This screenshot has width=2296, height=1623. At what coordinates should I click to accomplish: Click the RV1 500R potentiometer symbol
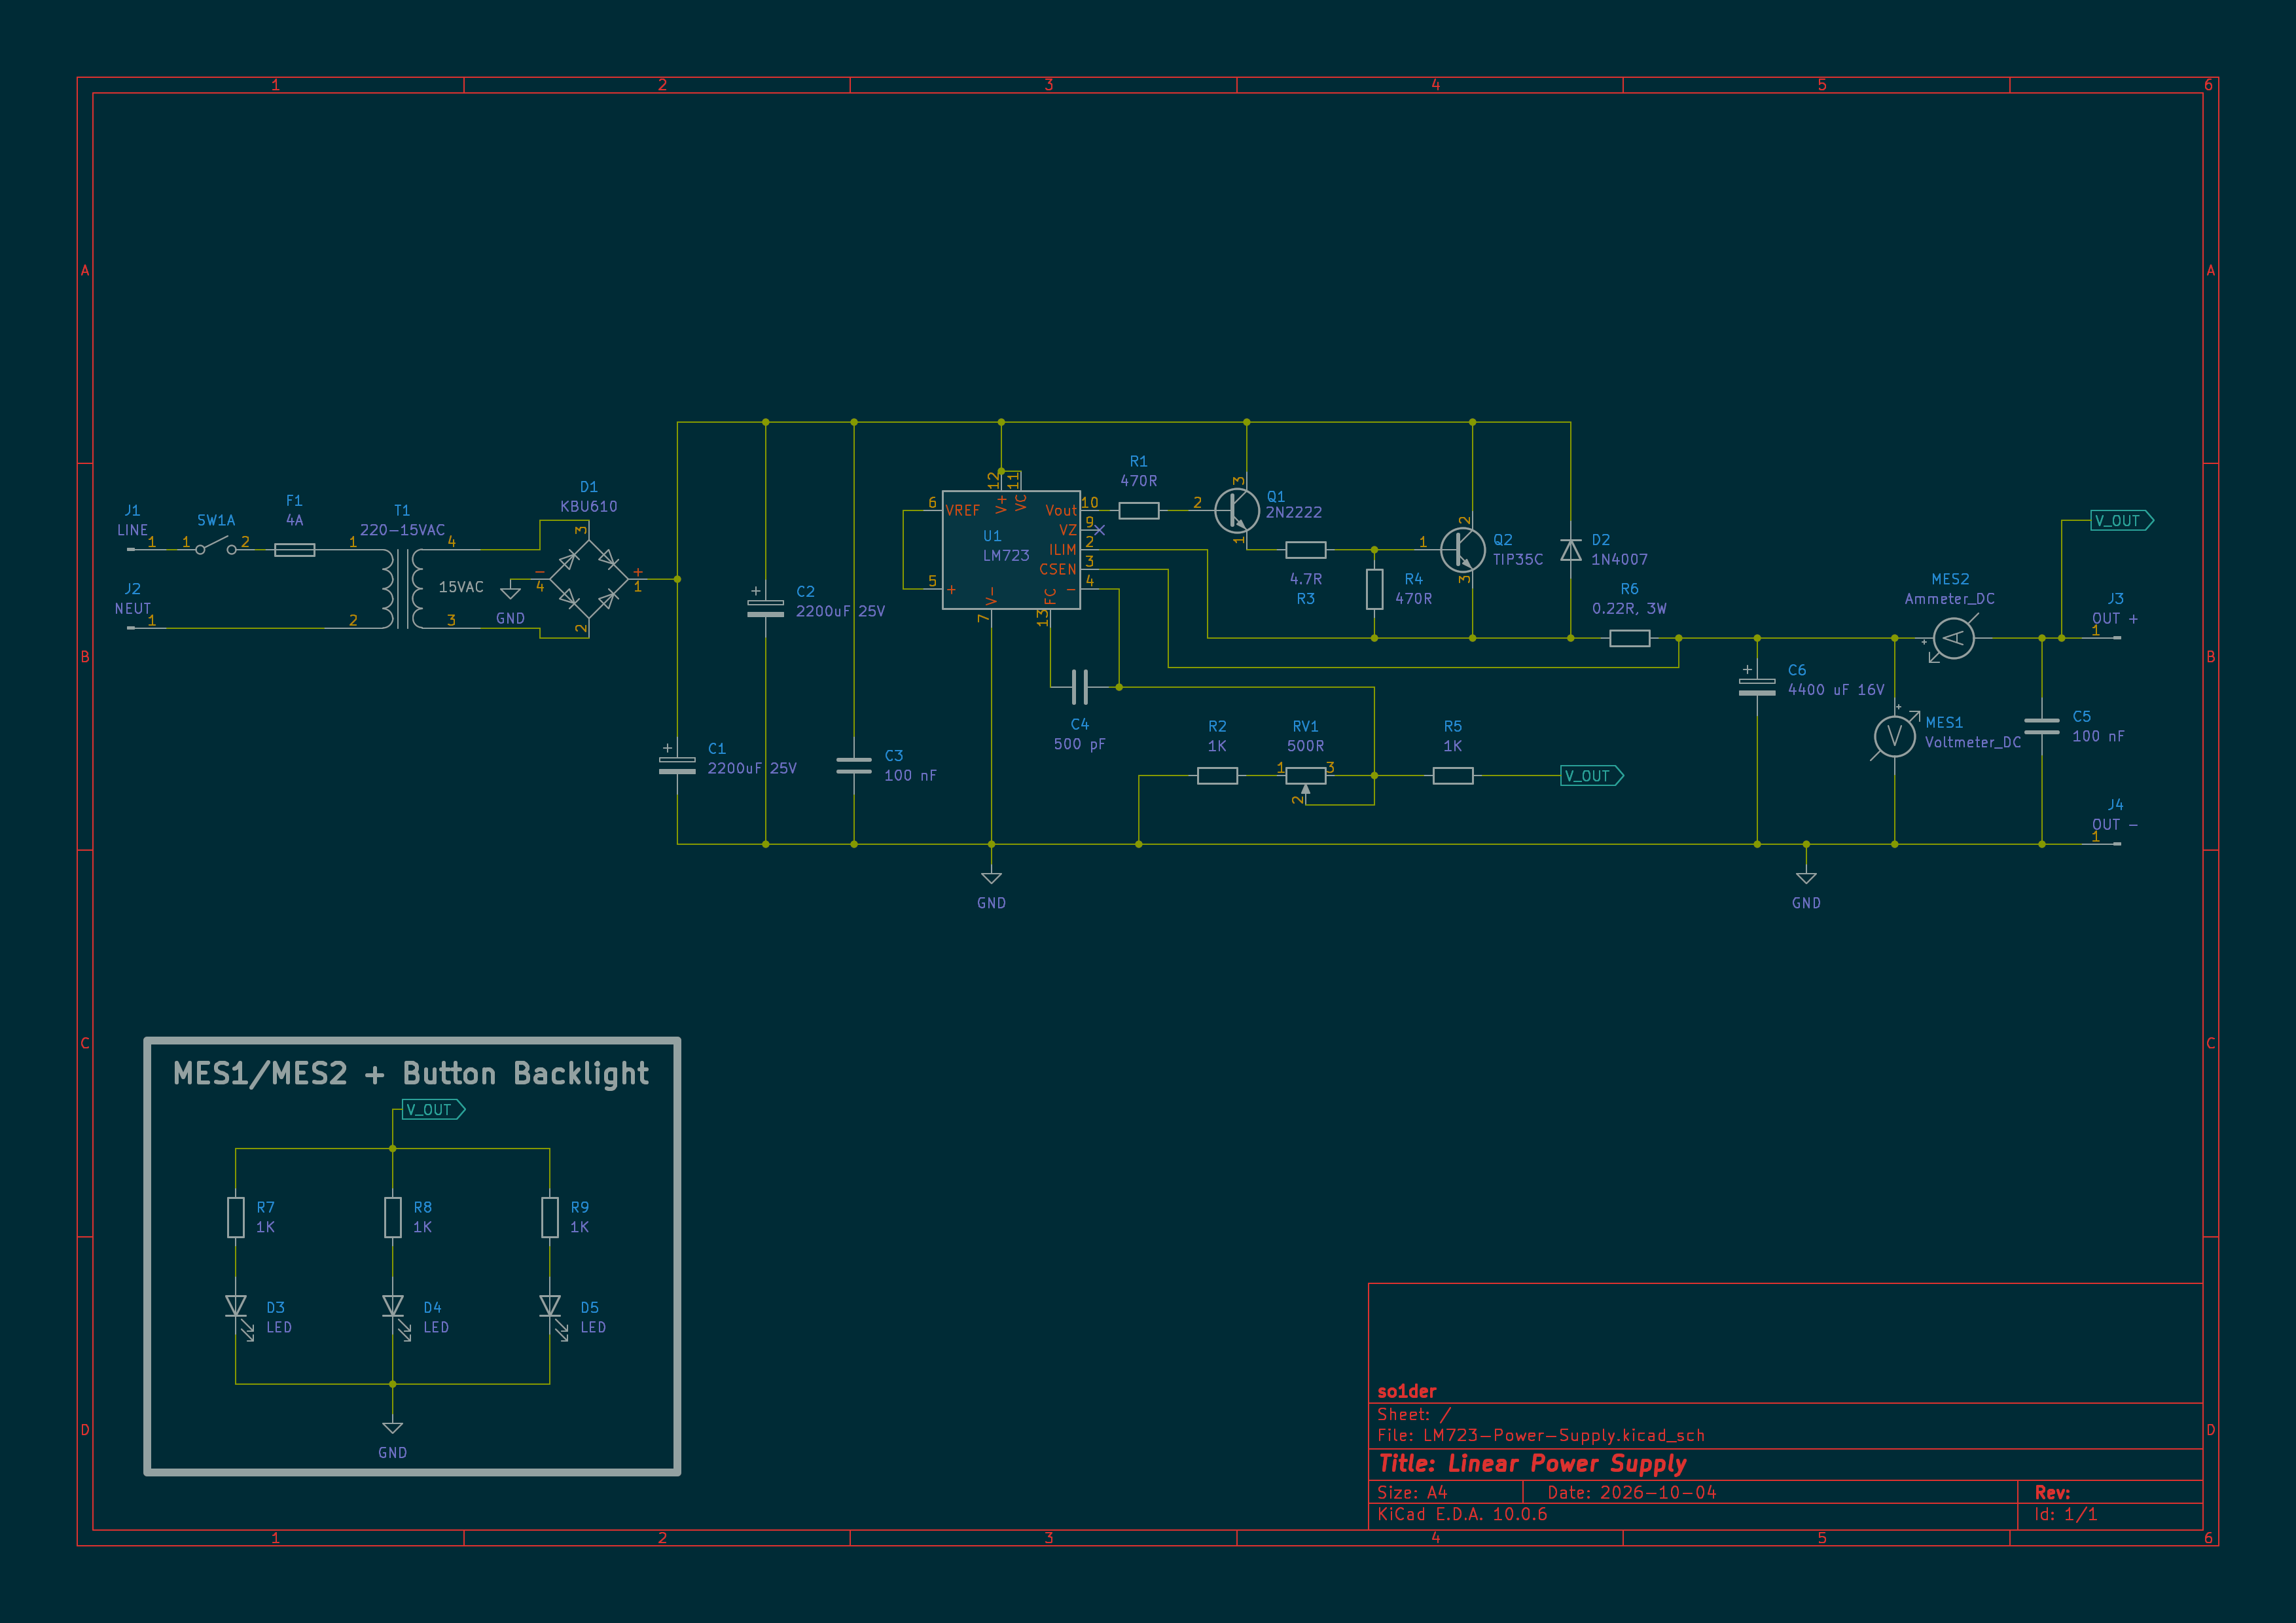(x=1305, y=780)
